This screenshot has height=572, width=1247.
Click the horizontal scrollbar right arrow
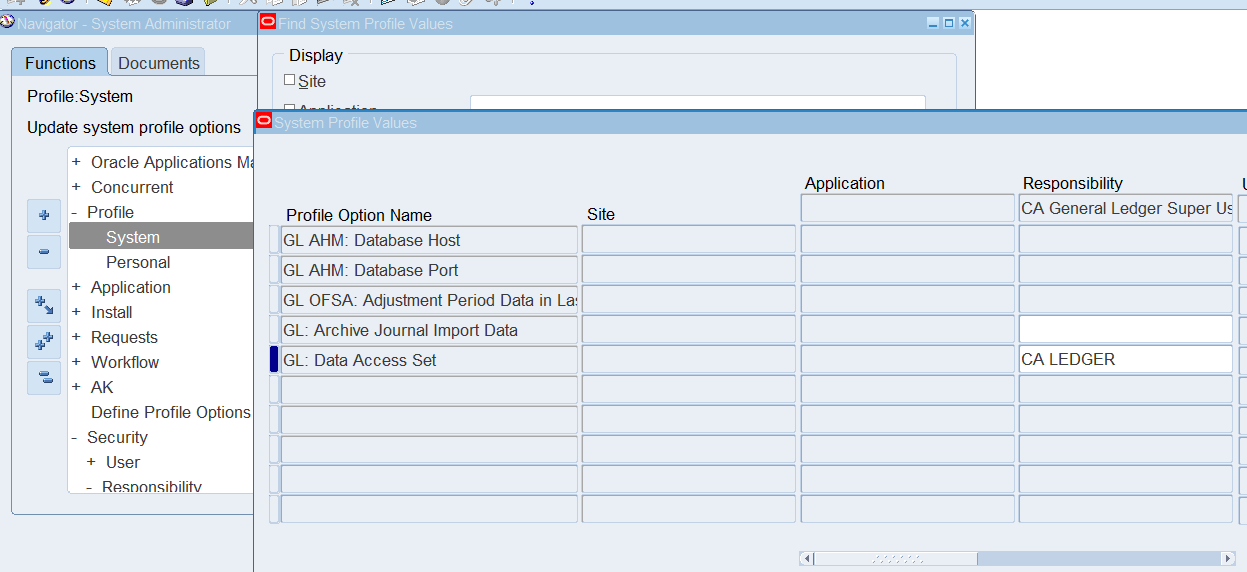click(x=1228, y=558)
